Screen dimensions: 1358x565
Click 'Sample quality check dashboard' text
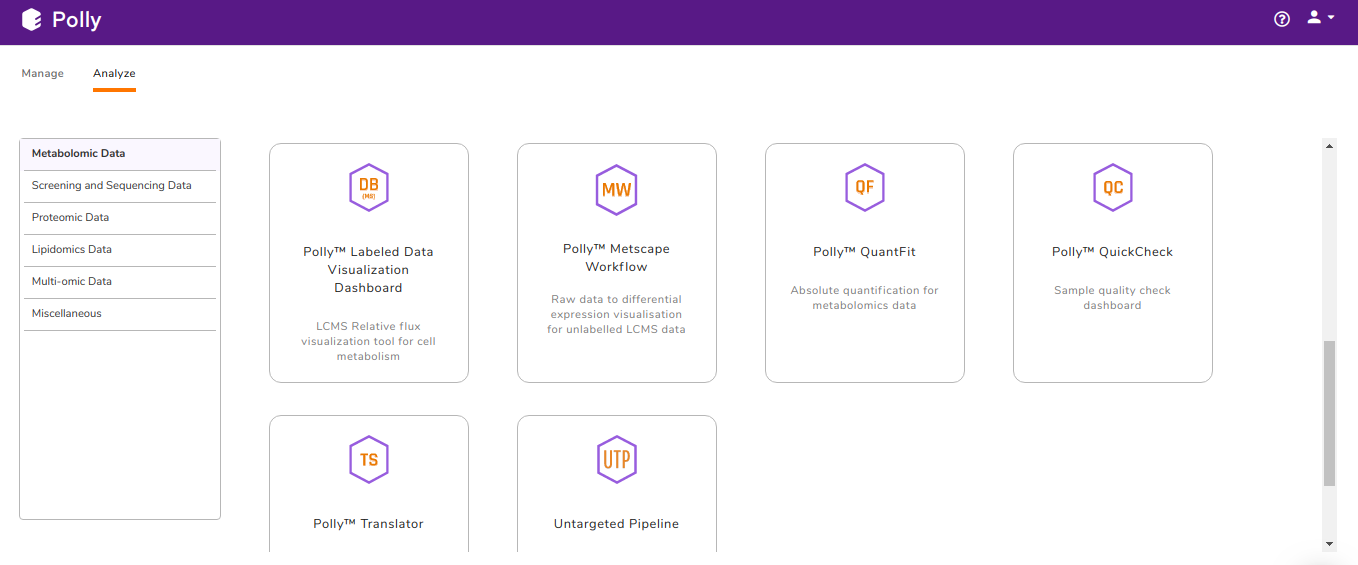tap(1113, 298)
